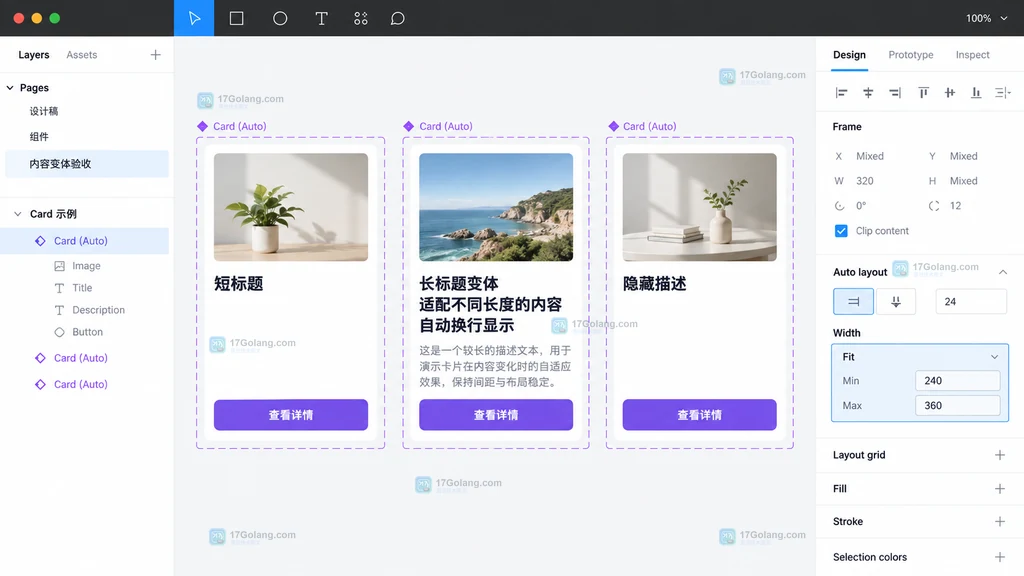Click the frame width value 320
Image resolution: width=1024 pixels, height=576 pixels.
pos(865,181)
